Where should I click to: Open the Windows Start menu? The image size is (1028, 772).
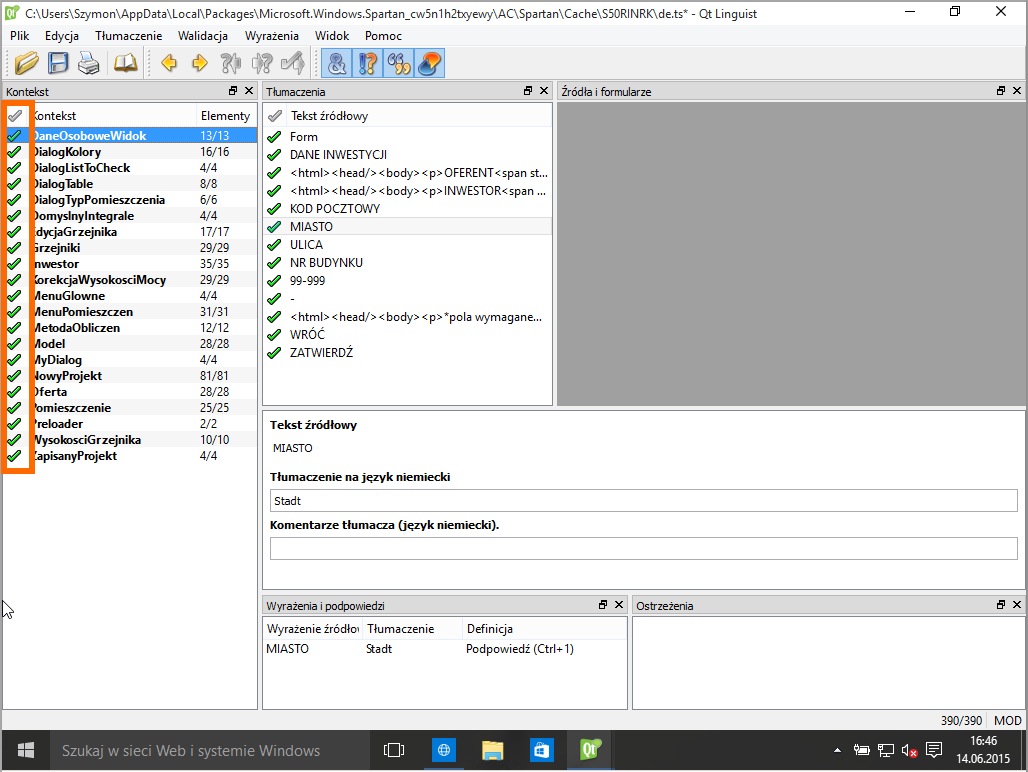[x=26, y=750]
